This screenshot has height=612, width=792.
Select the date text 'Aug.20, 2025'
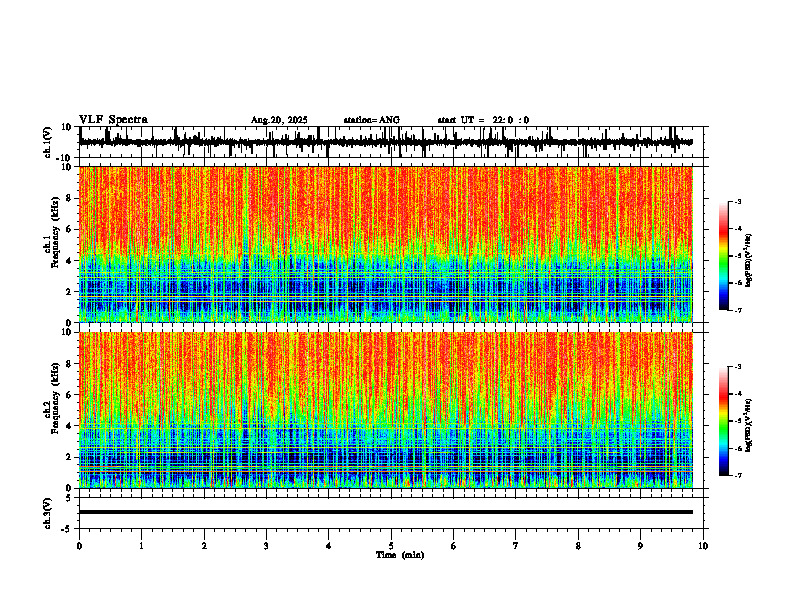coord(279,120)
